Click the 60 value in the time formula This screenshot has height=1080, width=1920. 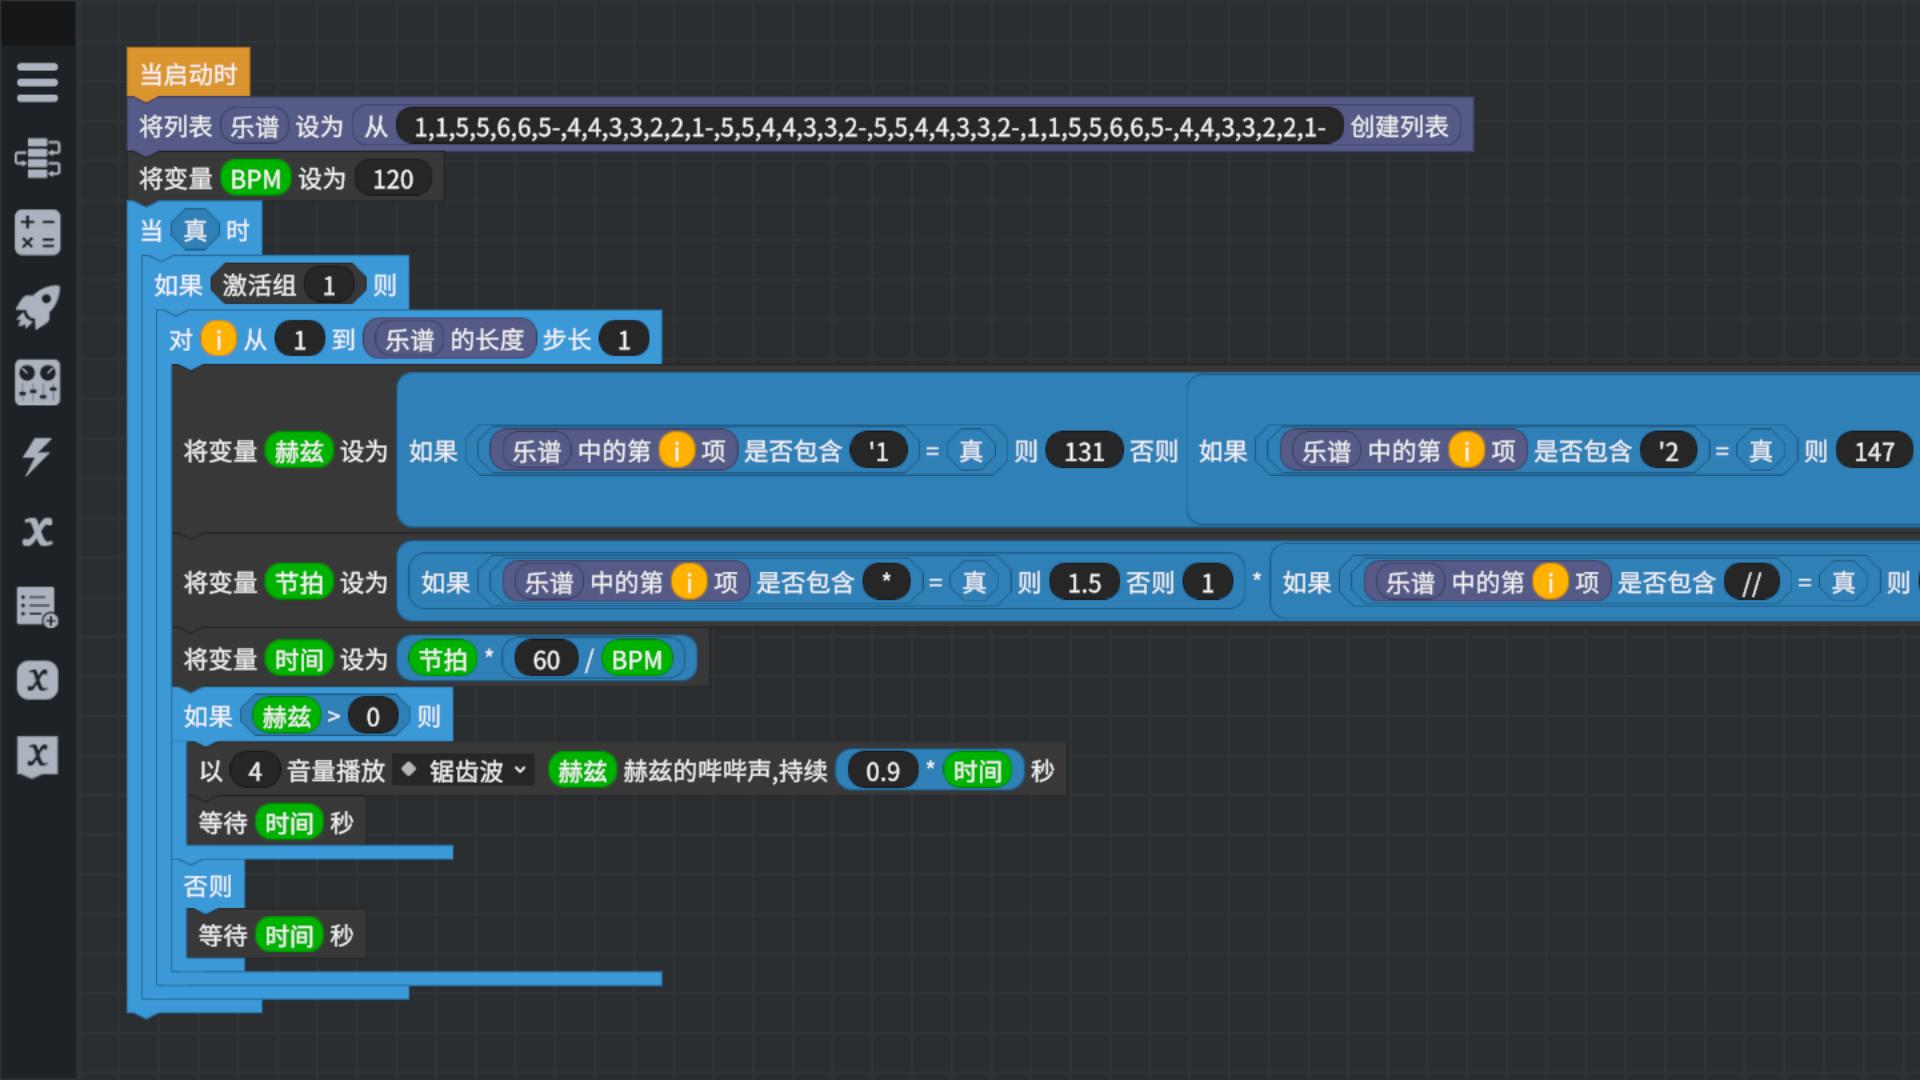[546, 660]
